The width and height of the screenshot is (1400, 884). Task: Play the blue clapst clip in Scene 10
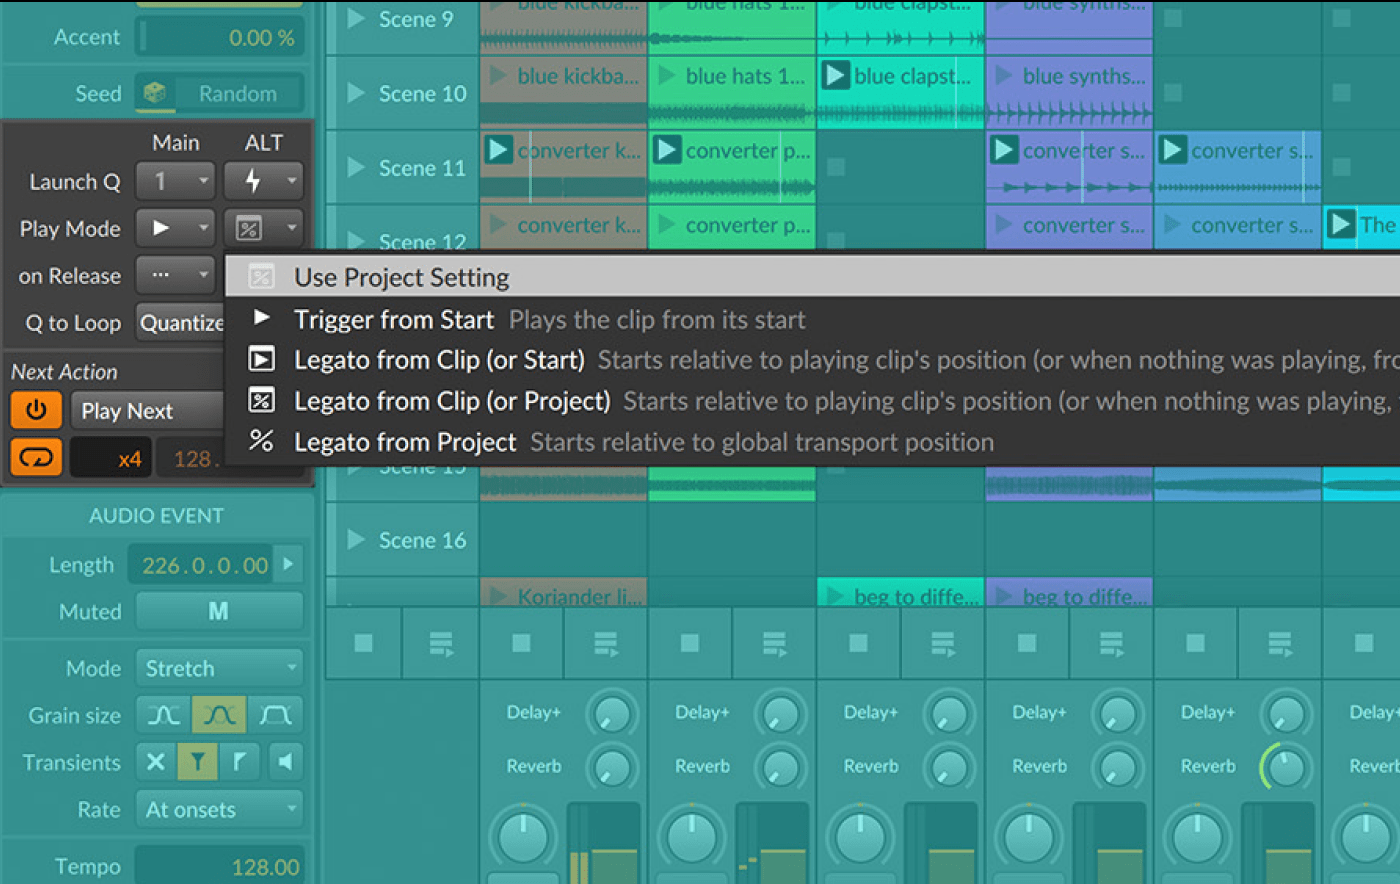[835, 76]
